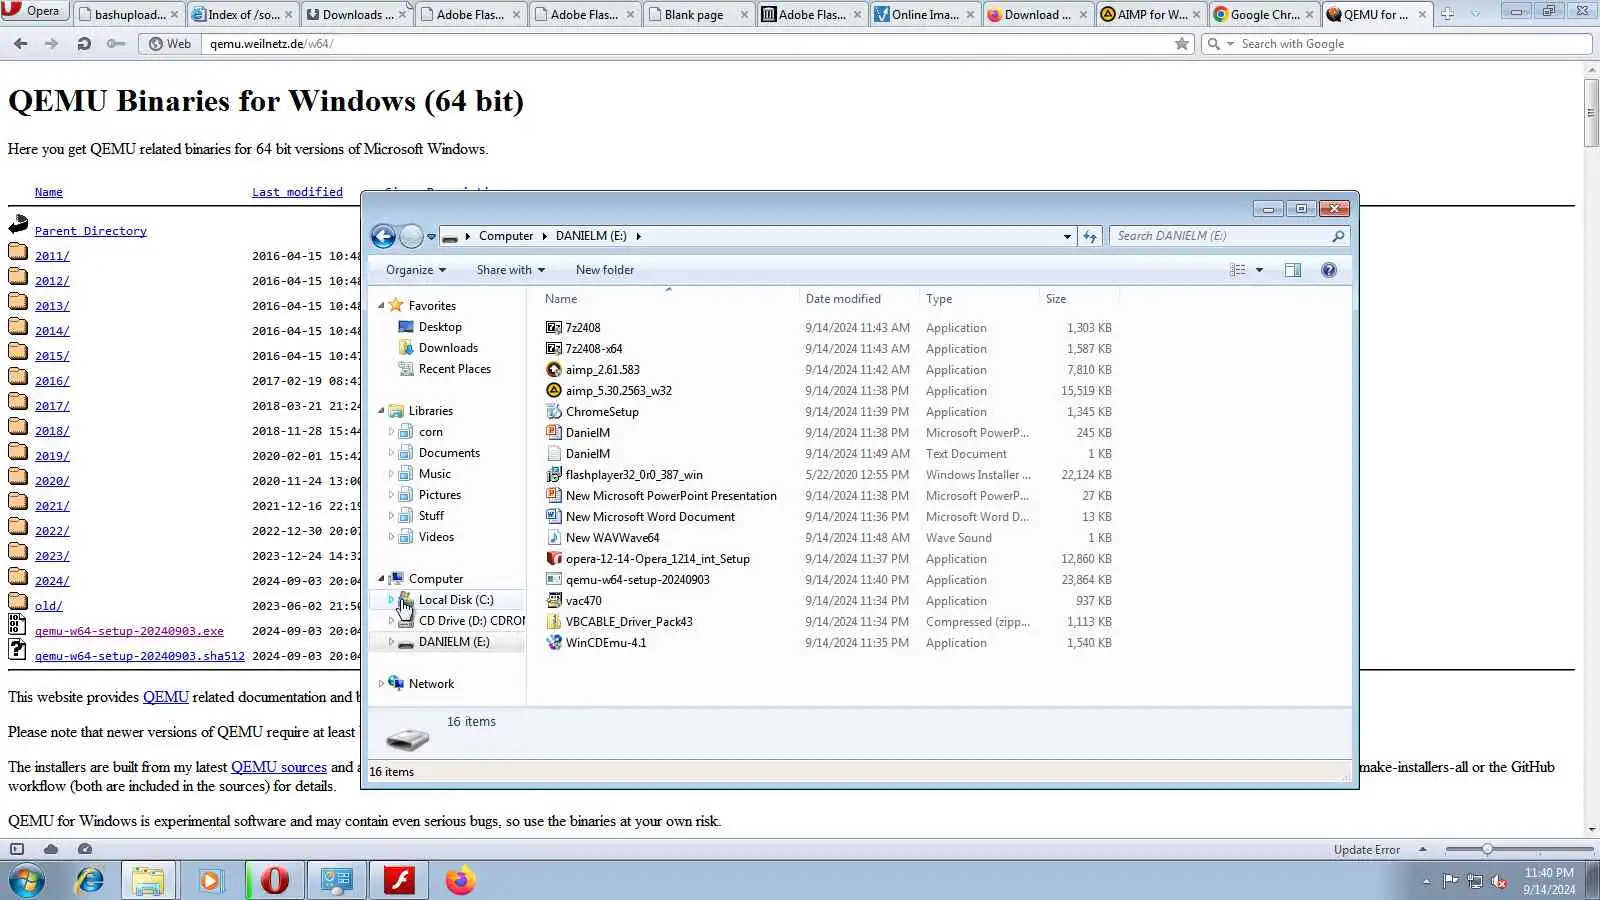Screen dimensions: 1600x900
Task: Select the New WAVWave64 sound file icon
Action: 554,538
